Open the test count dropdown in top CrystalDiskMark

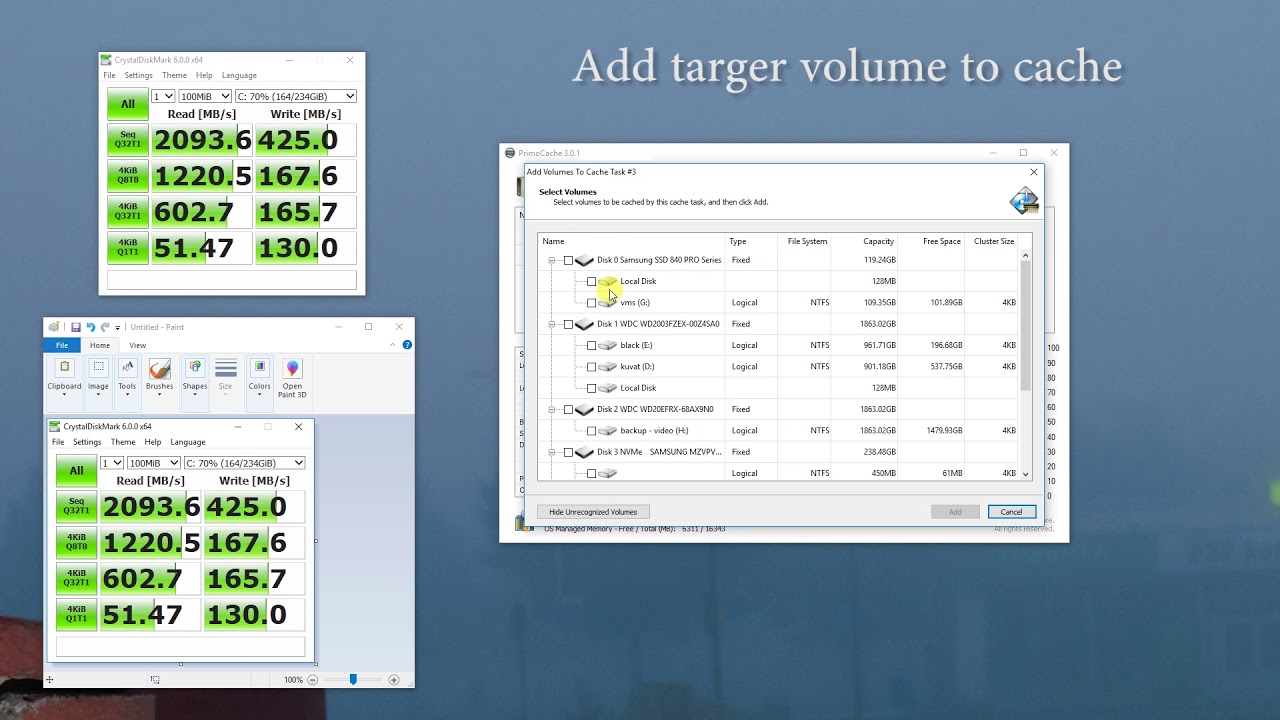point(163,96)
